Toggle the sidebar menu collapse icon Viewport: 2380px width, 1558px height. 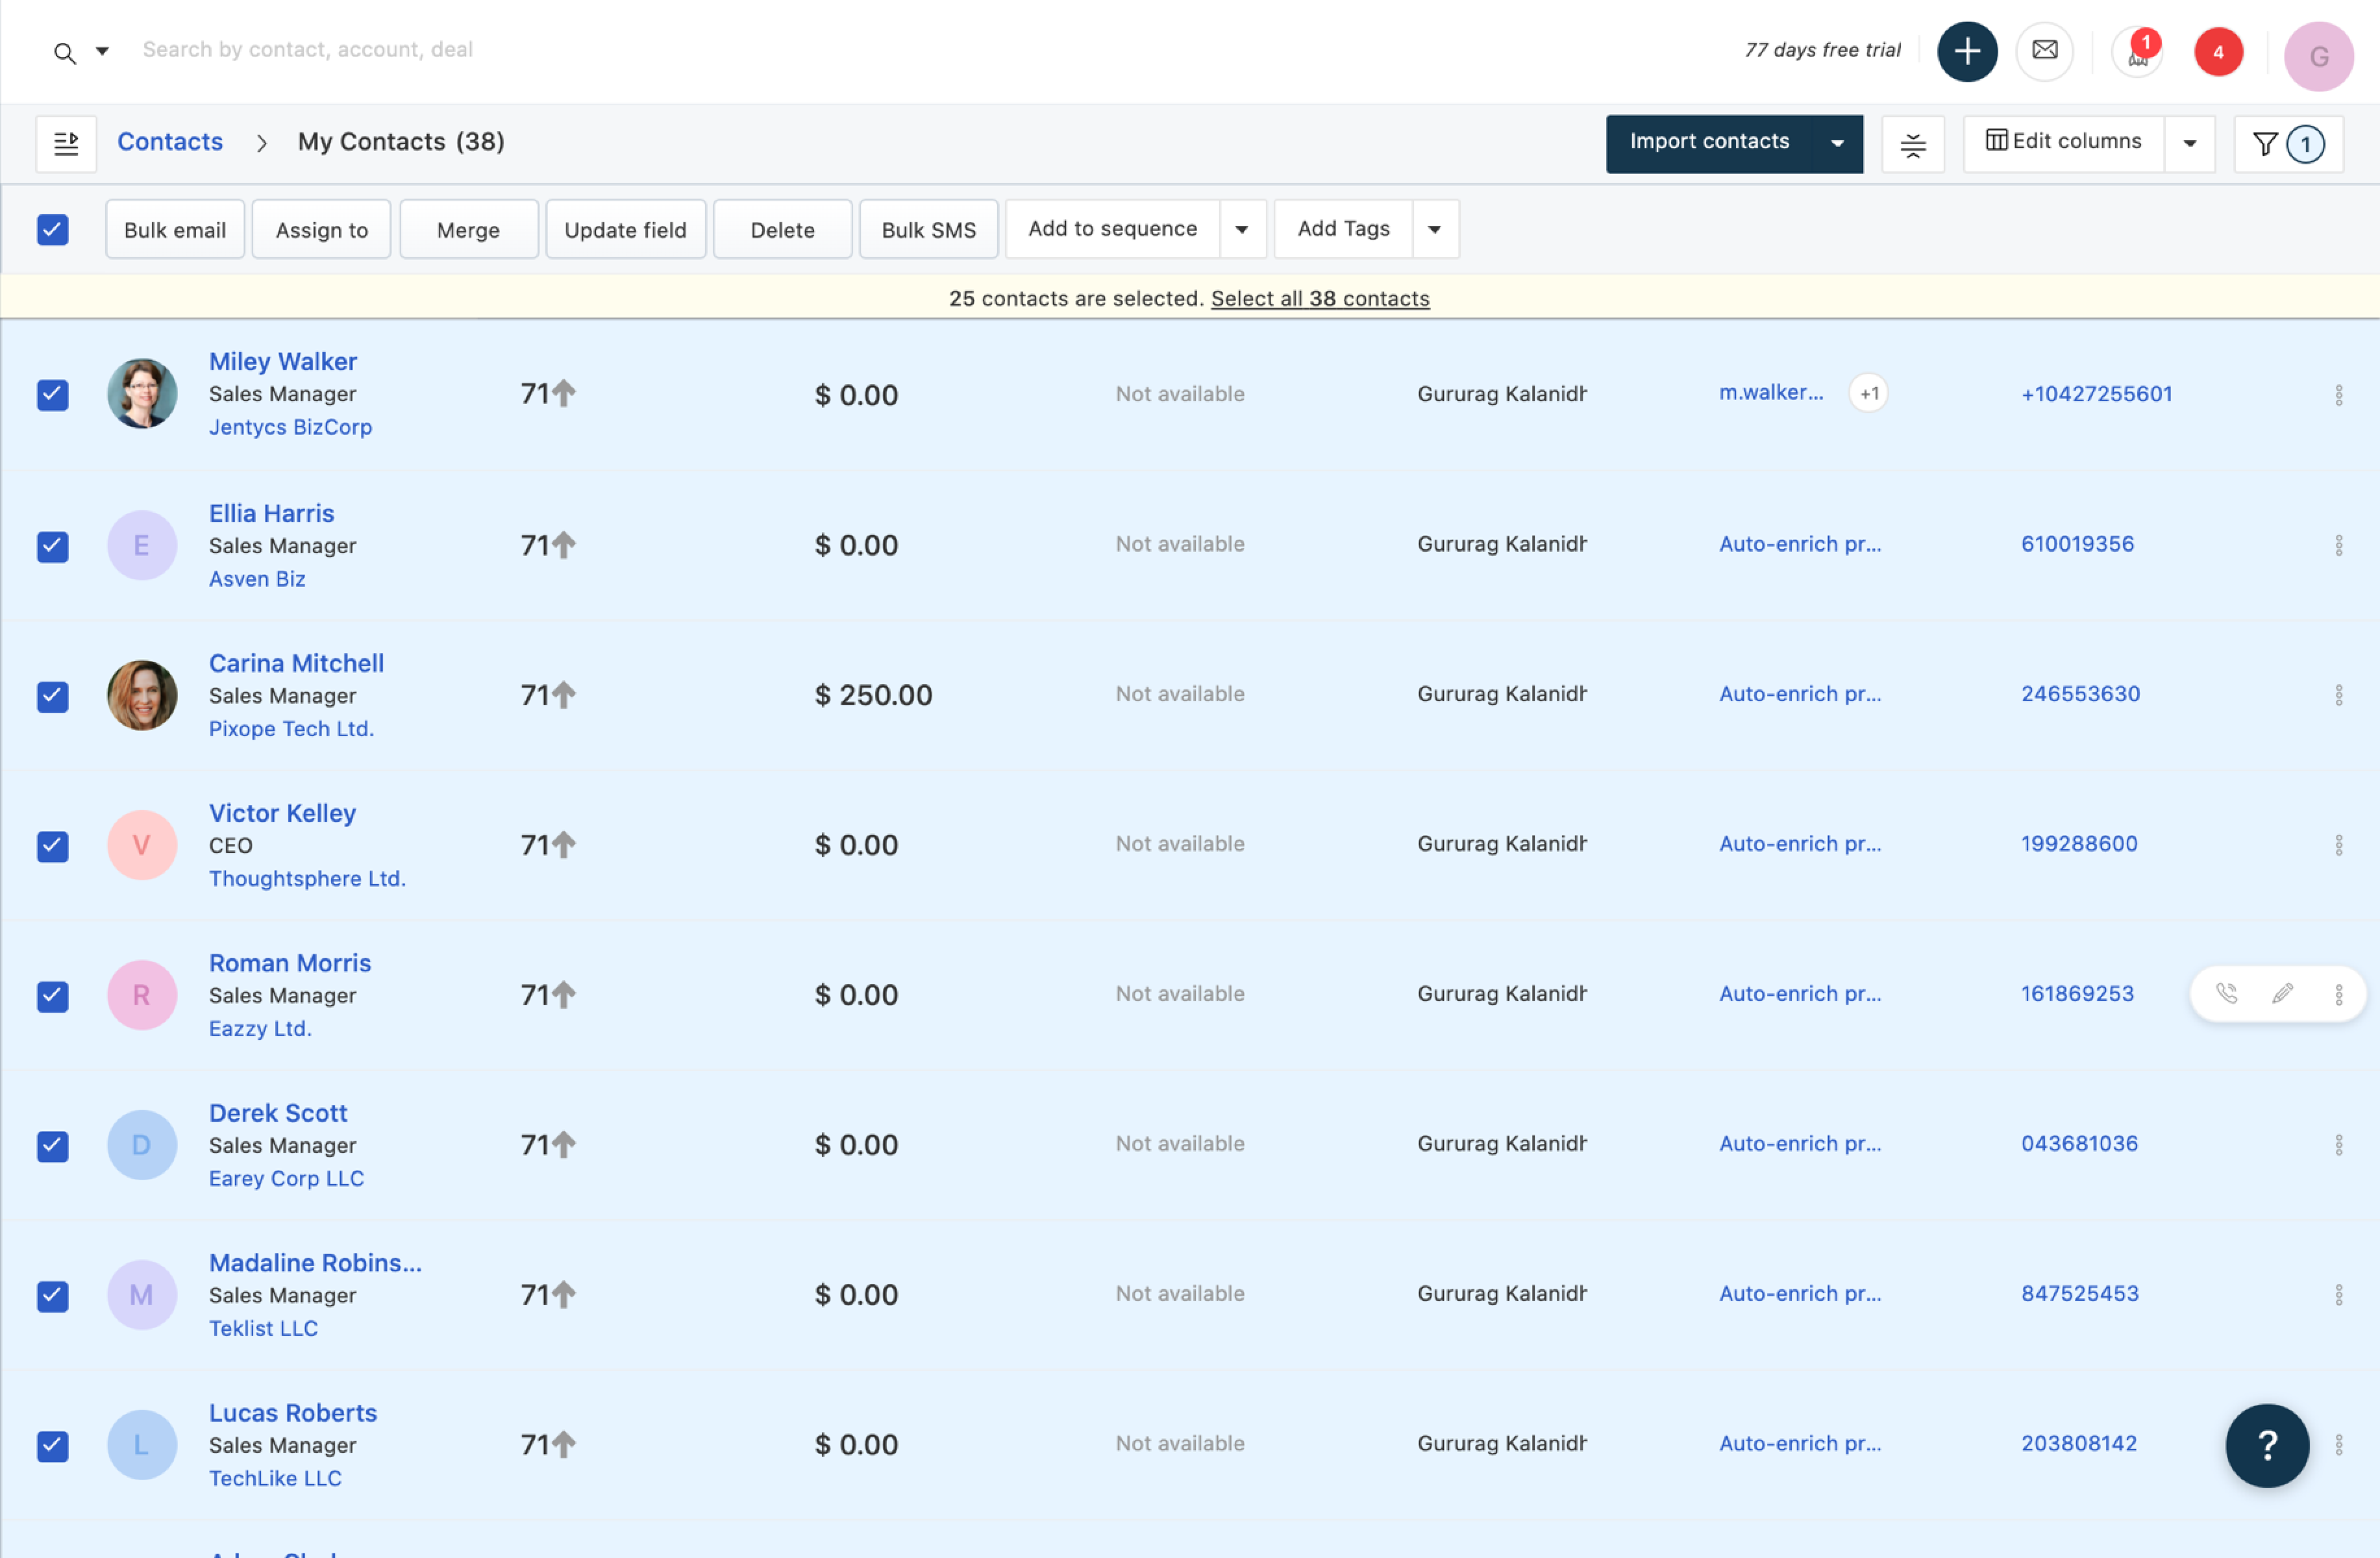pos(66,143)
